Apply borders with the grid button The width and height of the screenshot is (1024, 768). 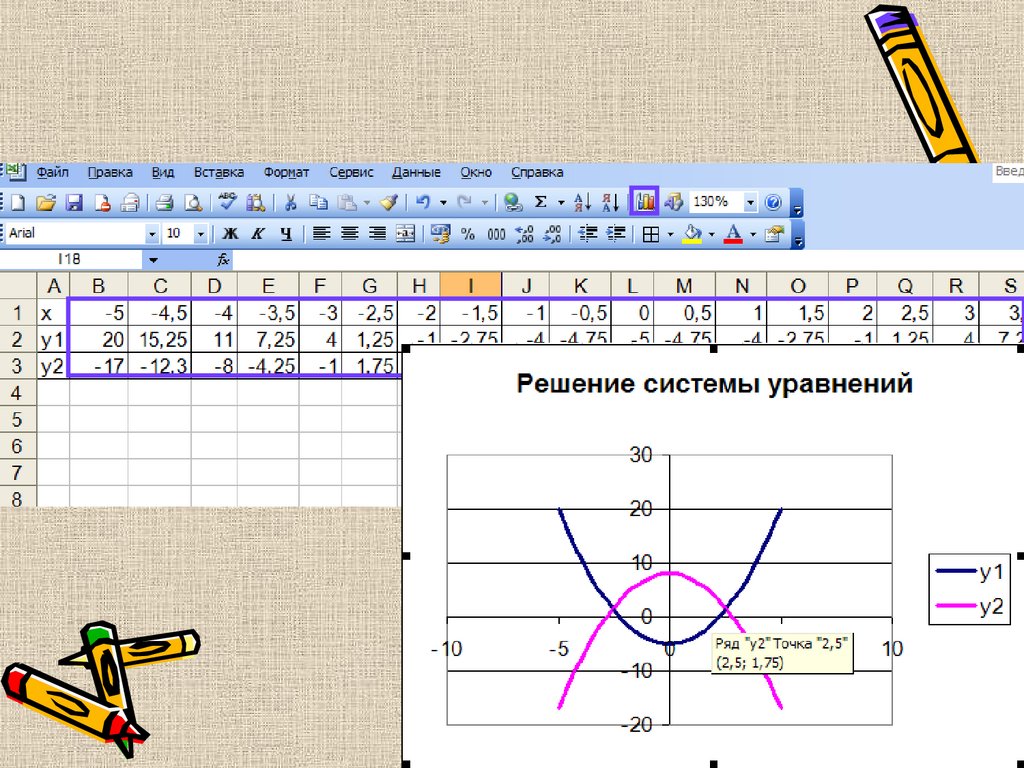point(650,234)
